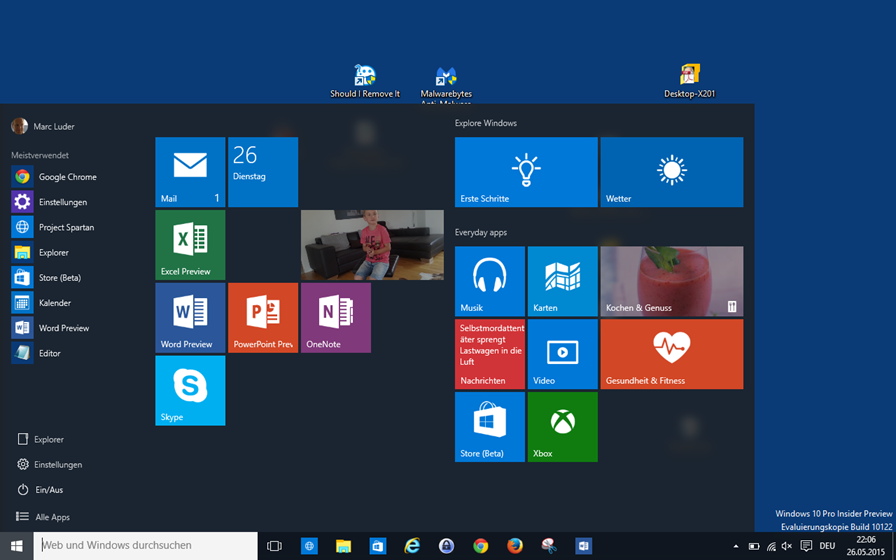The width and height of the screenshot is (896, 560).
Task: Open the Musik headphones tile
Action: pos(489,281)
